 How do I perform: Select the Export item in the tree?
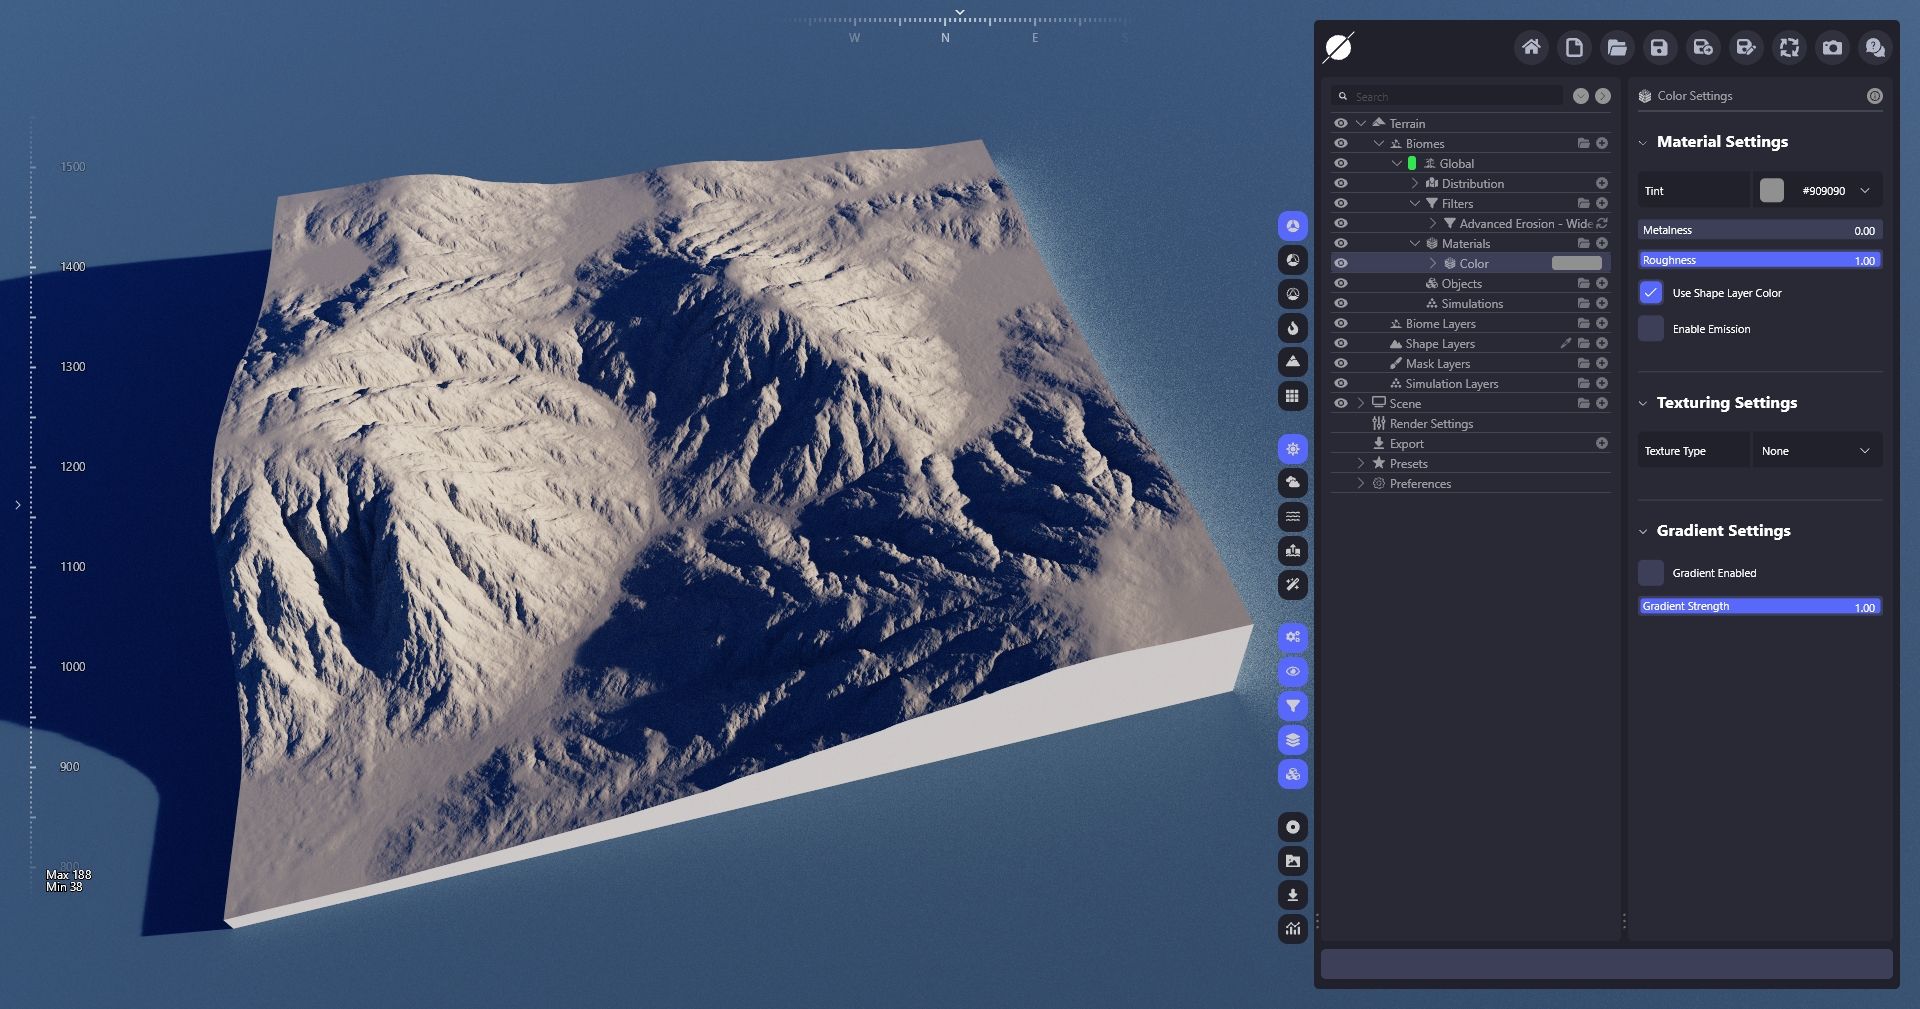[x=1406, y=444]
